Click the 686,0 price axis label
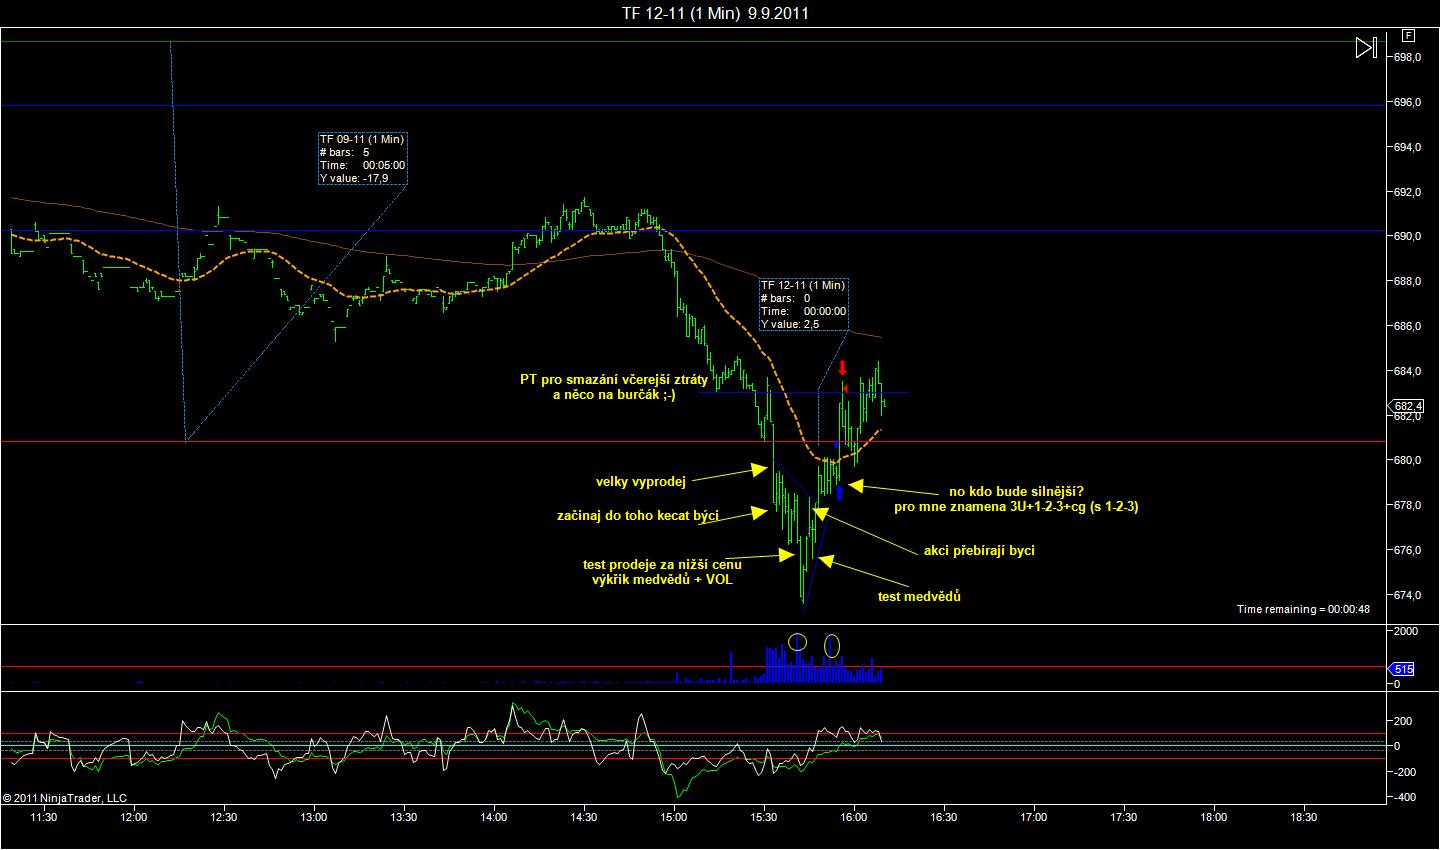The height and width of the screenshot is (850, 1440). 1408,327
